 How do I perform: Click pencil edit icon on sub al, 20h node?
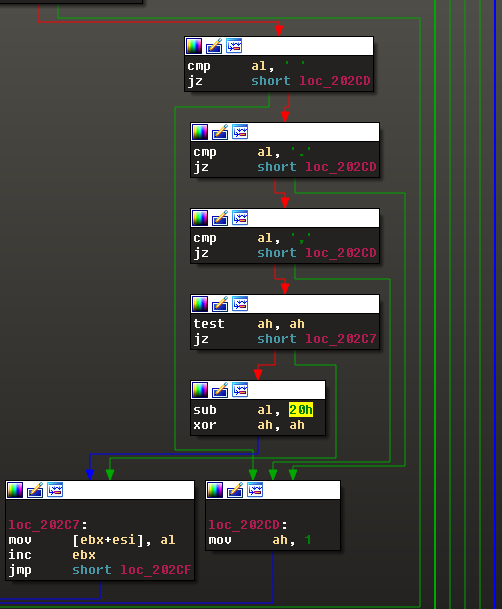coord(220,390)
